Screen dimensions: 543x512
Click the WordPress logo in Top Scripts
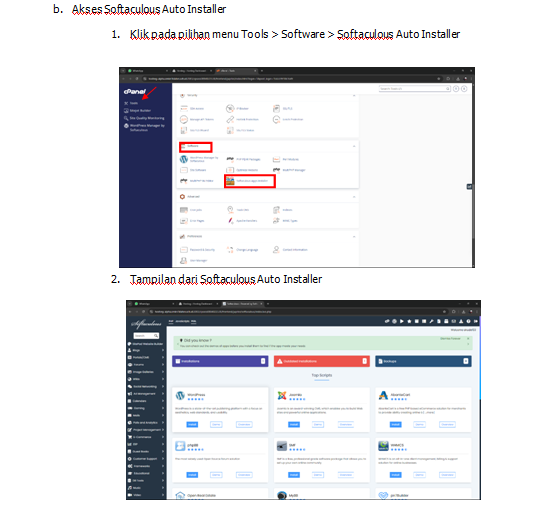point(180,395)
